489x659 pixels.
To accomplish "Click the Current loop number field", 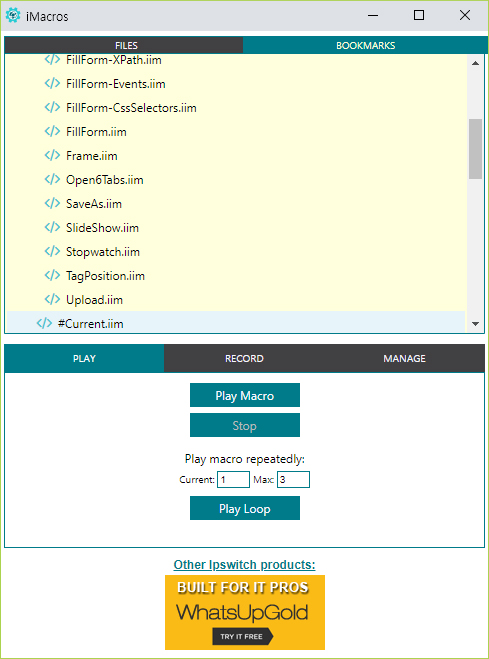I will point(233,480).
